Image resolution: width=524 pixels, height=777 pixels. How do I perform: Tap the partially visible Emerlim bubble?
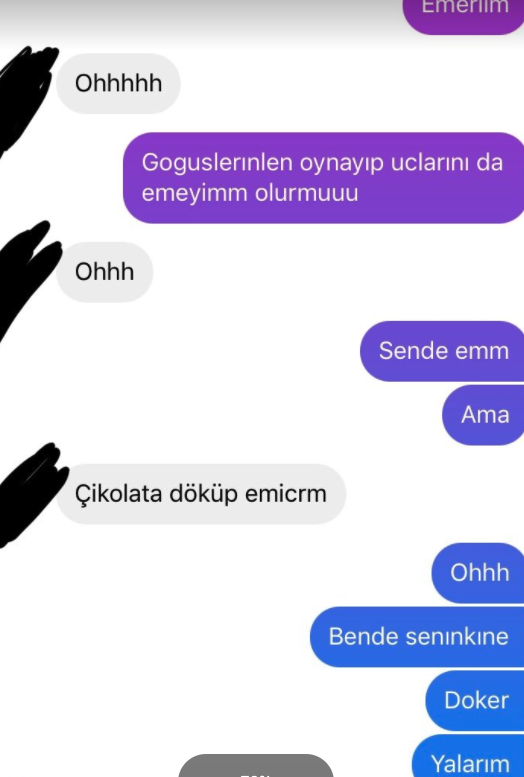click(x=464, y=15)
